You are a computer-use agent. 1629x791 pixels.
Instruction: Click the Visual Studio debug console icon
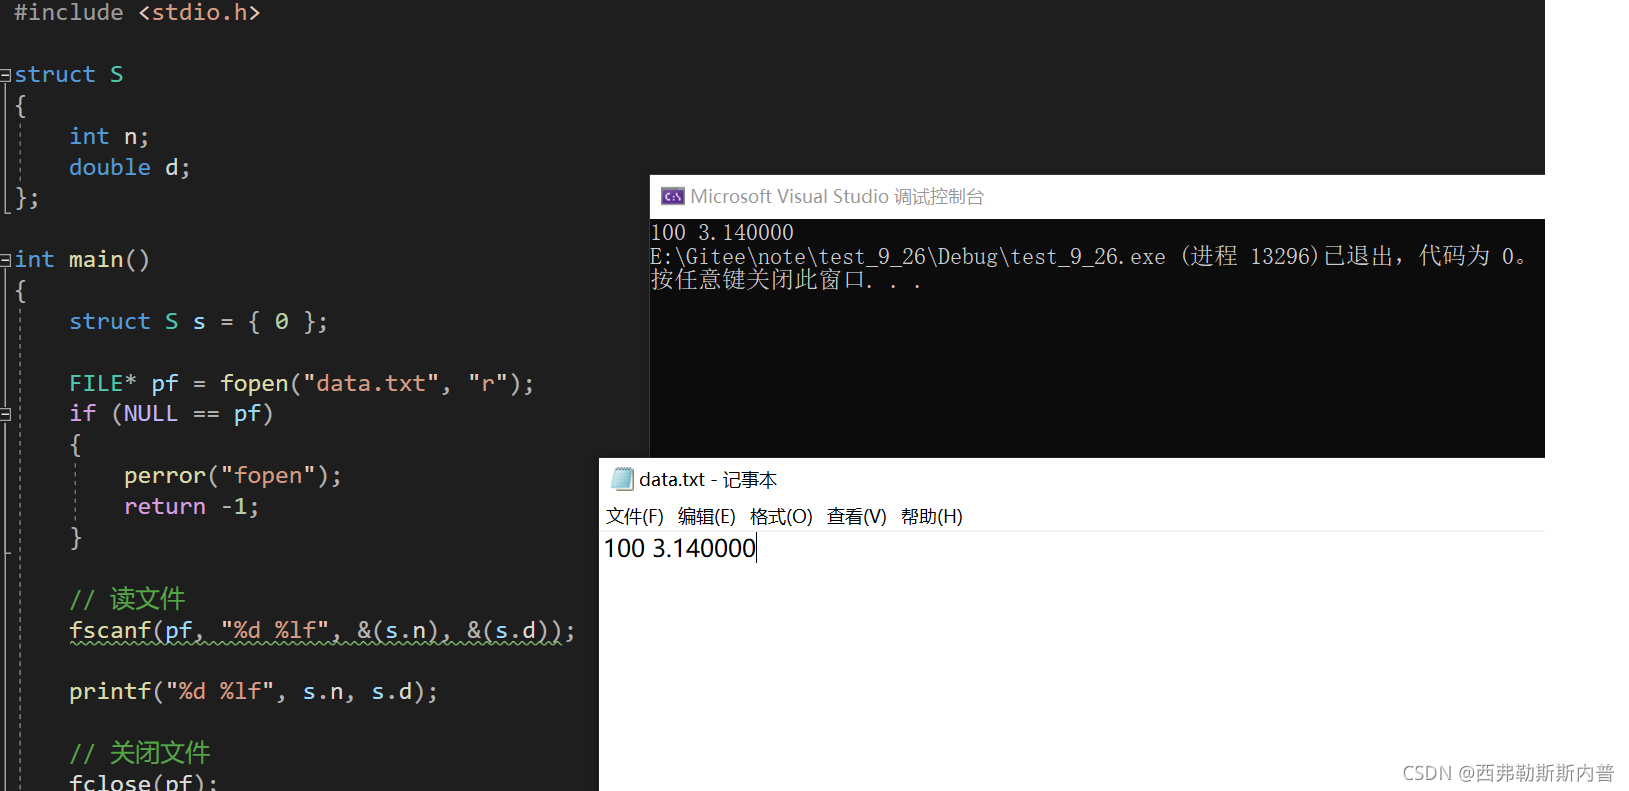[673, 196]
